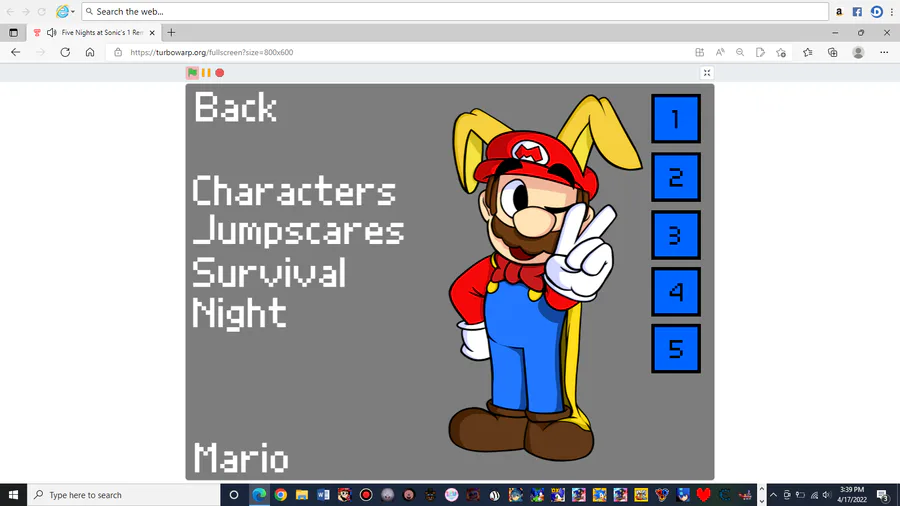Go back to the previous page
The width and height of the screenshot is (900, 506).
(15, 52)
